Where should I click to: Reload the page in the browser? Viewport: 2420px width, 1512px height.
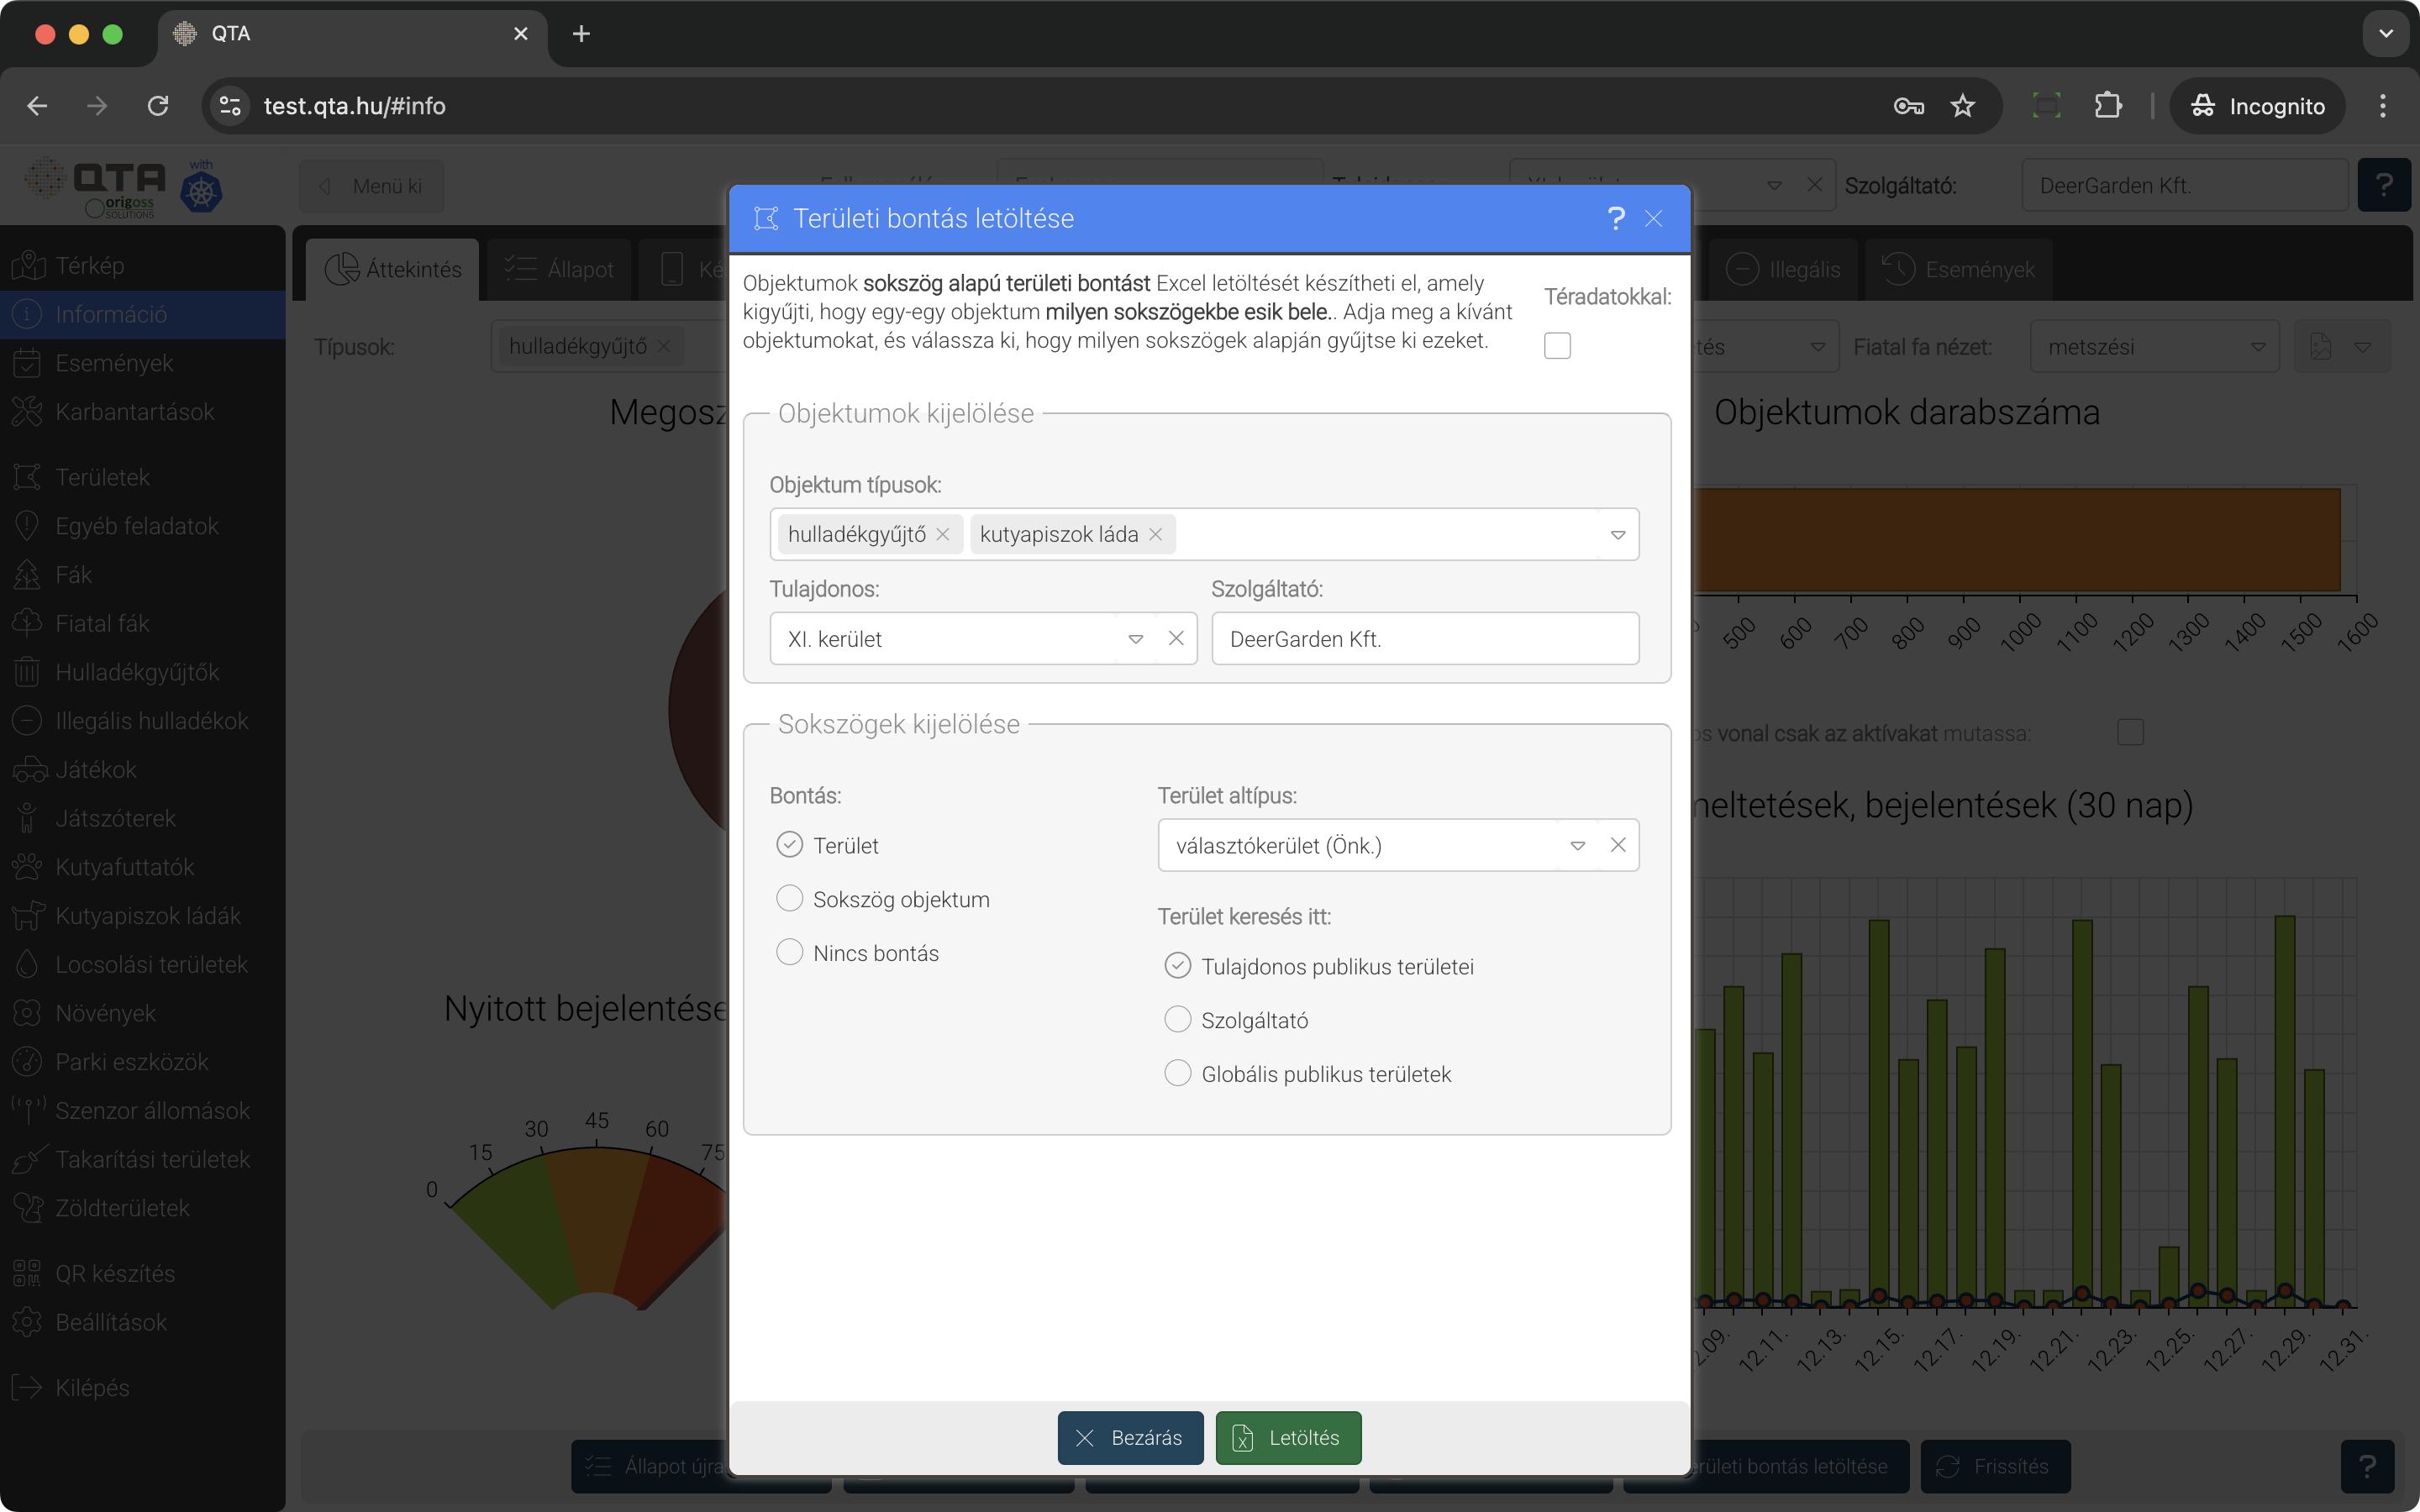click(x=158, y=106)
